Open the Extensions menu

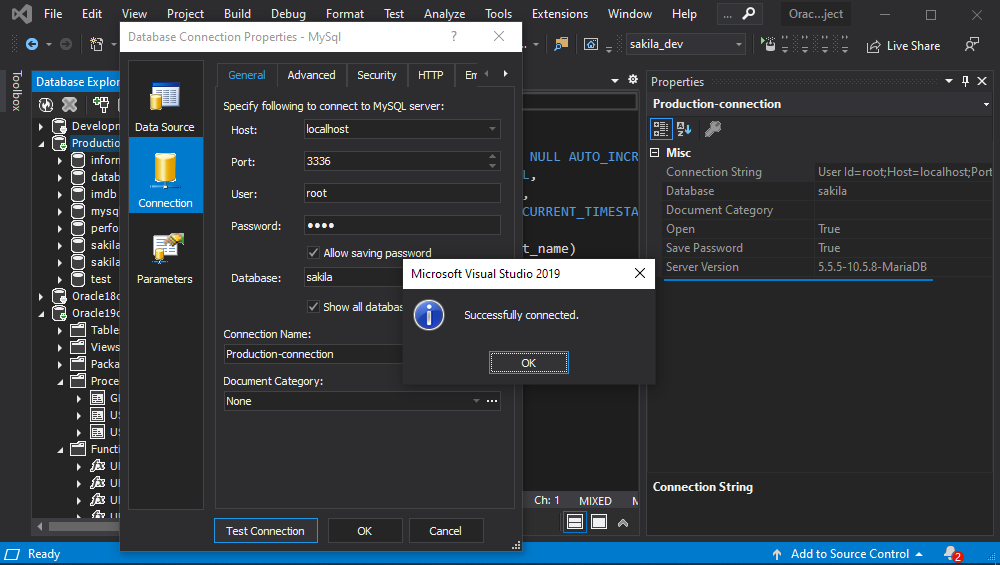point(560,13)
